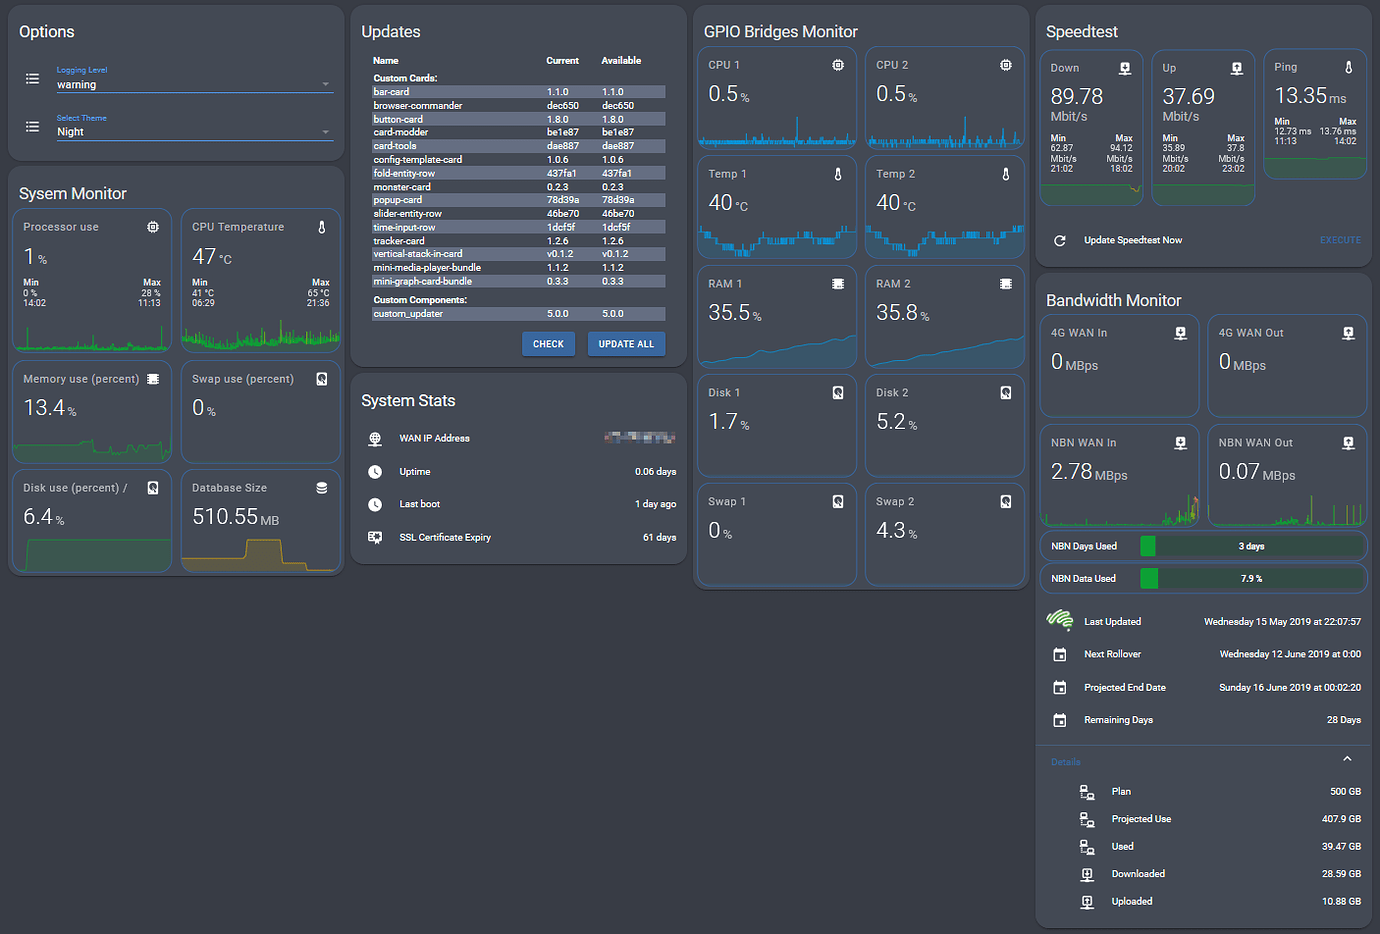This screenshot has width=1380, height=934.
Task: Click the refresh icon beside Update Speedtest Now
Action: click(1060, 240)
